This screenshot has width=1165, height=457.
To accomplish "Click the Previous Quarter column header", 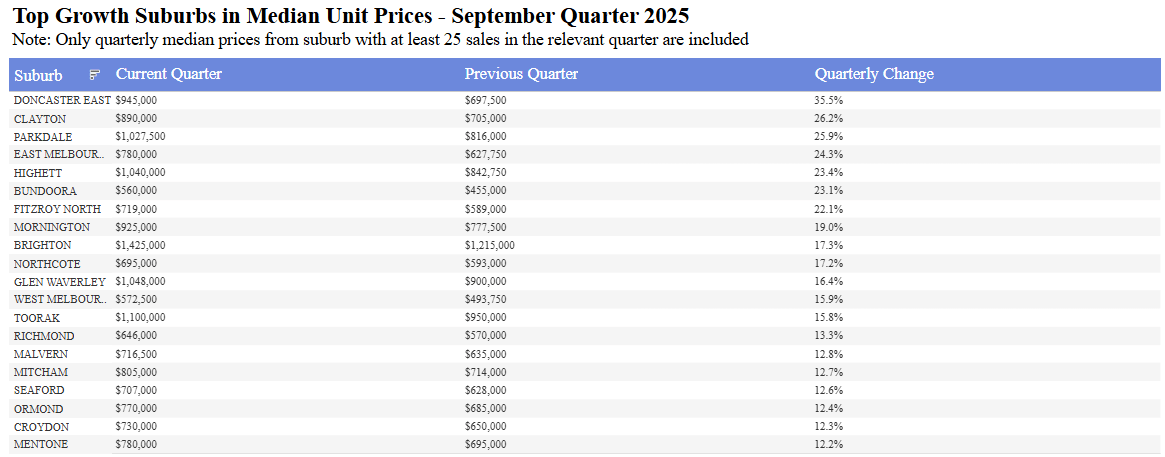I will [x=521, y=74].
